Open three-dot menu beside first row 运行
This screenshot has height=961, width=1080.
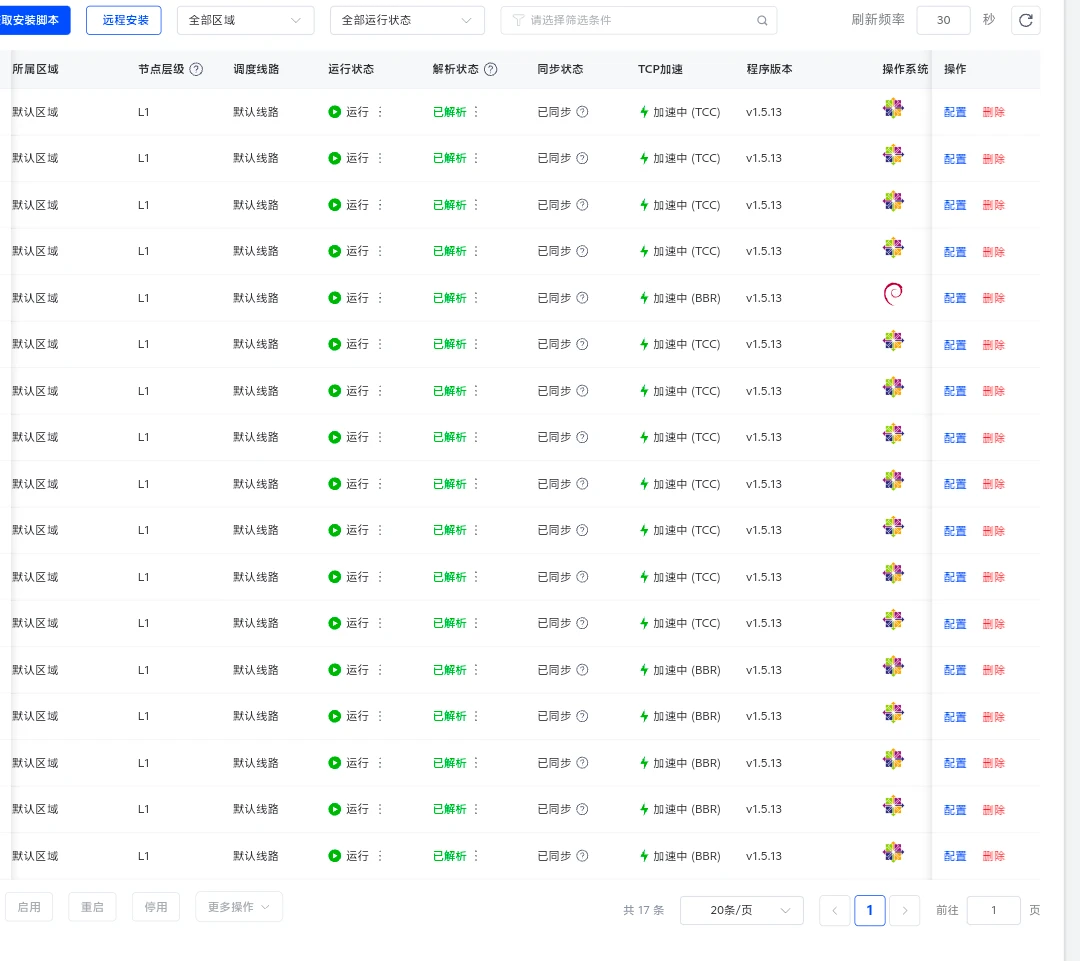tap(380, 112)
